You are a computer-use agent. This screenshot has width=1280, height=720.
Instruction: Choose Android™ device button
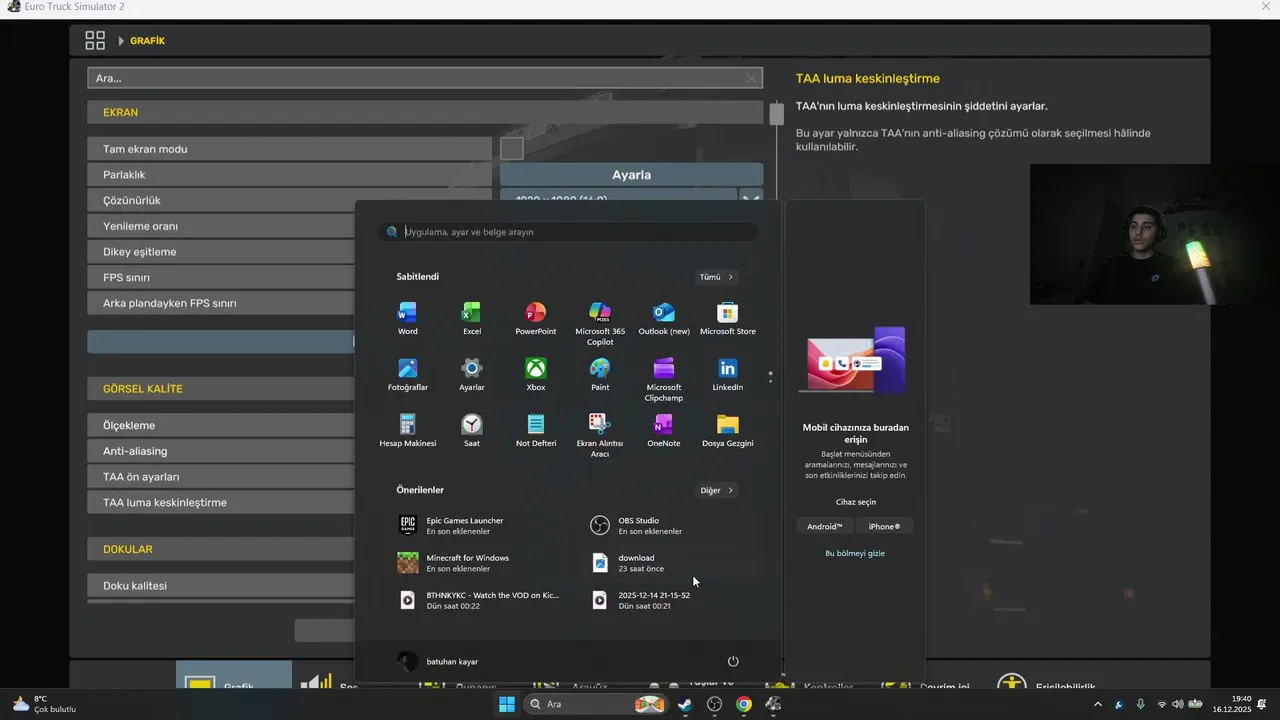click(825, 526)
